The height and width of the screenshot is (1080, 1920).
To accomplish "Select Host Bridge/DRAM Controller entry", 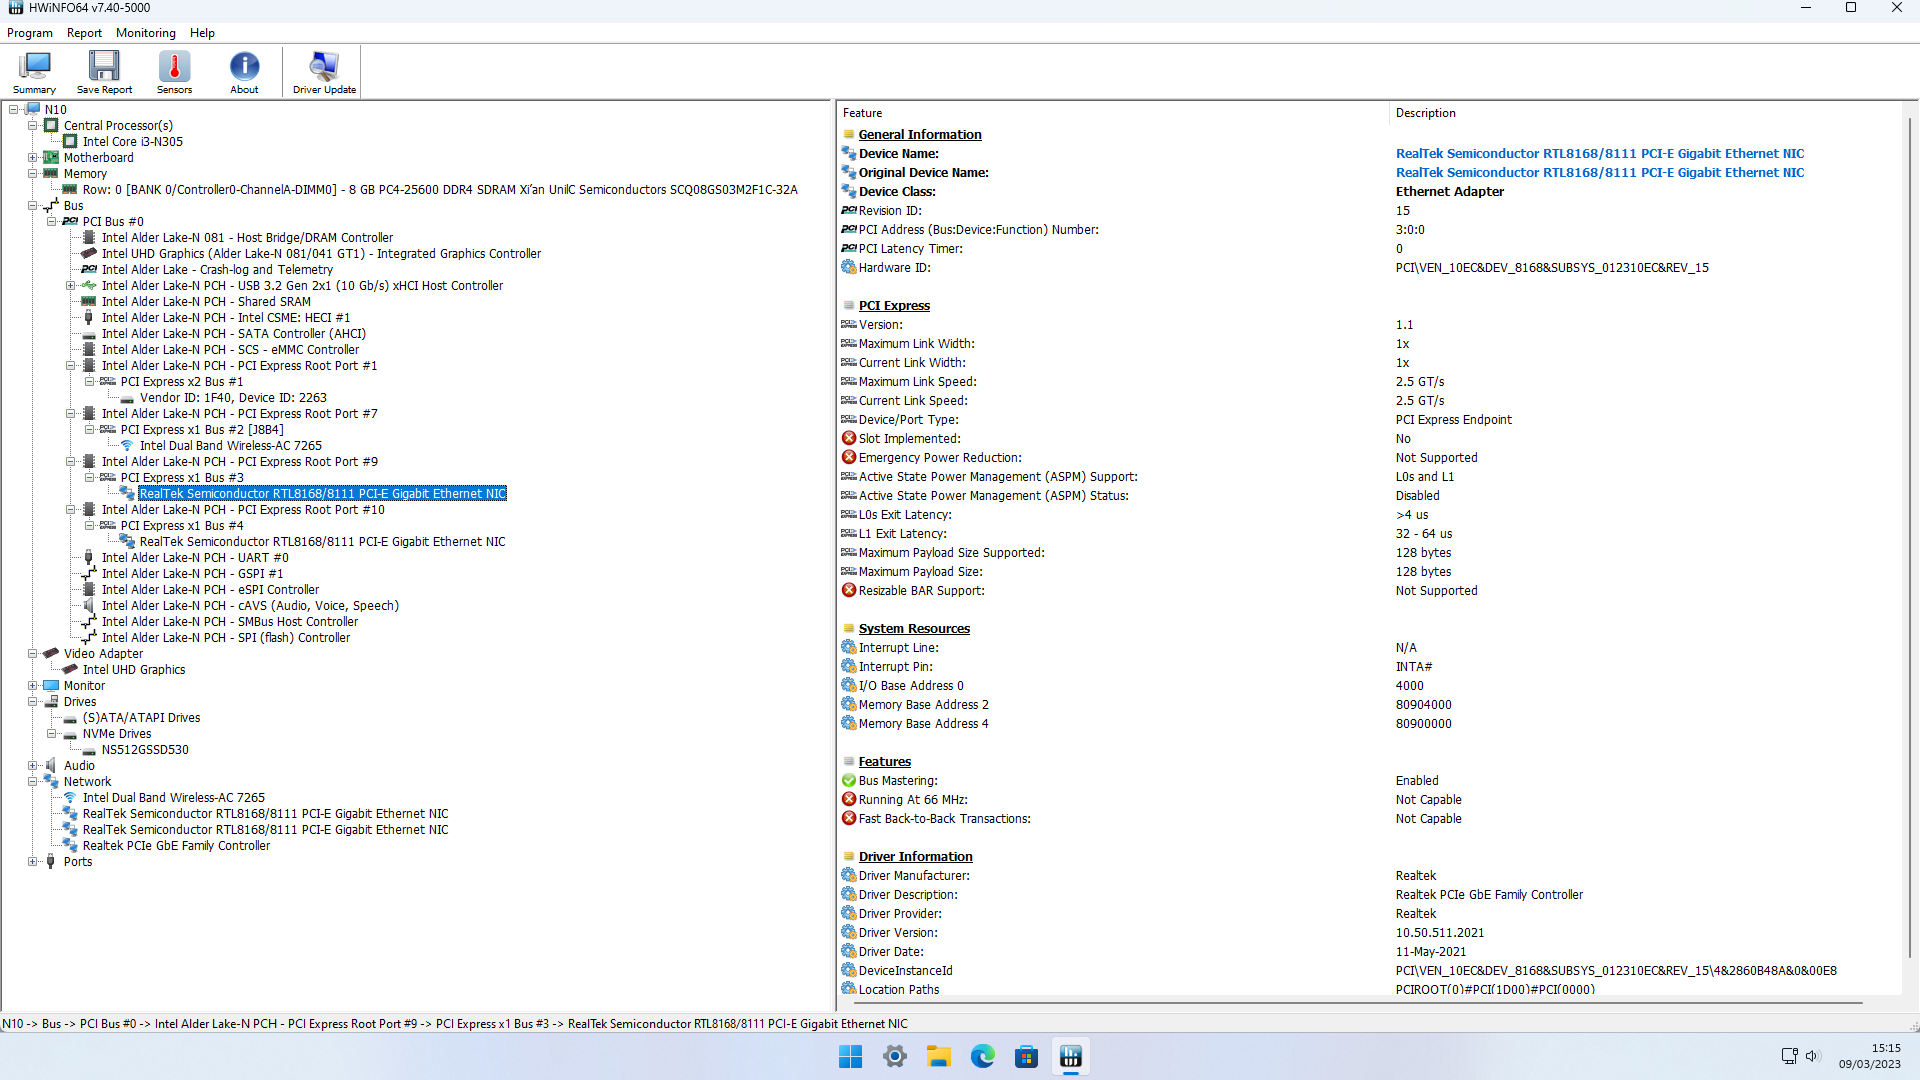I will (247, 238).
